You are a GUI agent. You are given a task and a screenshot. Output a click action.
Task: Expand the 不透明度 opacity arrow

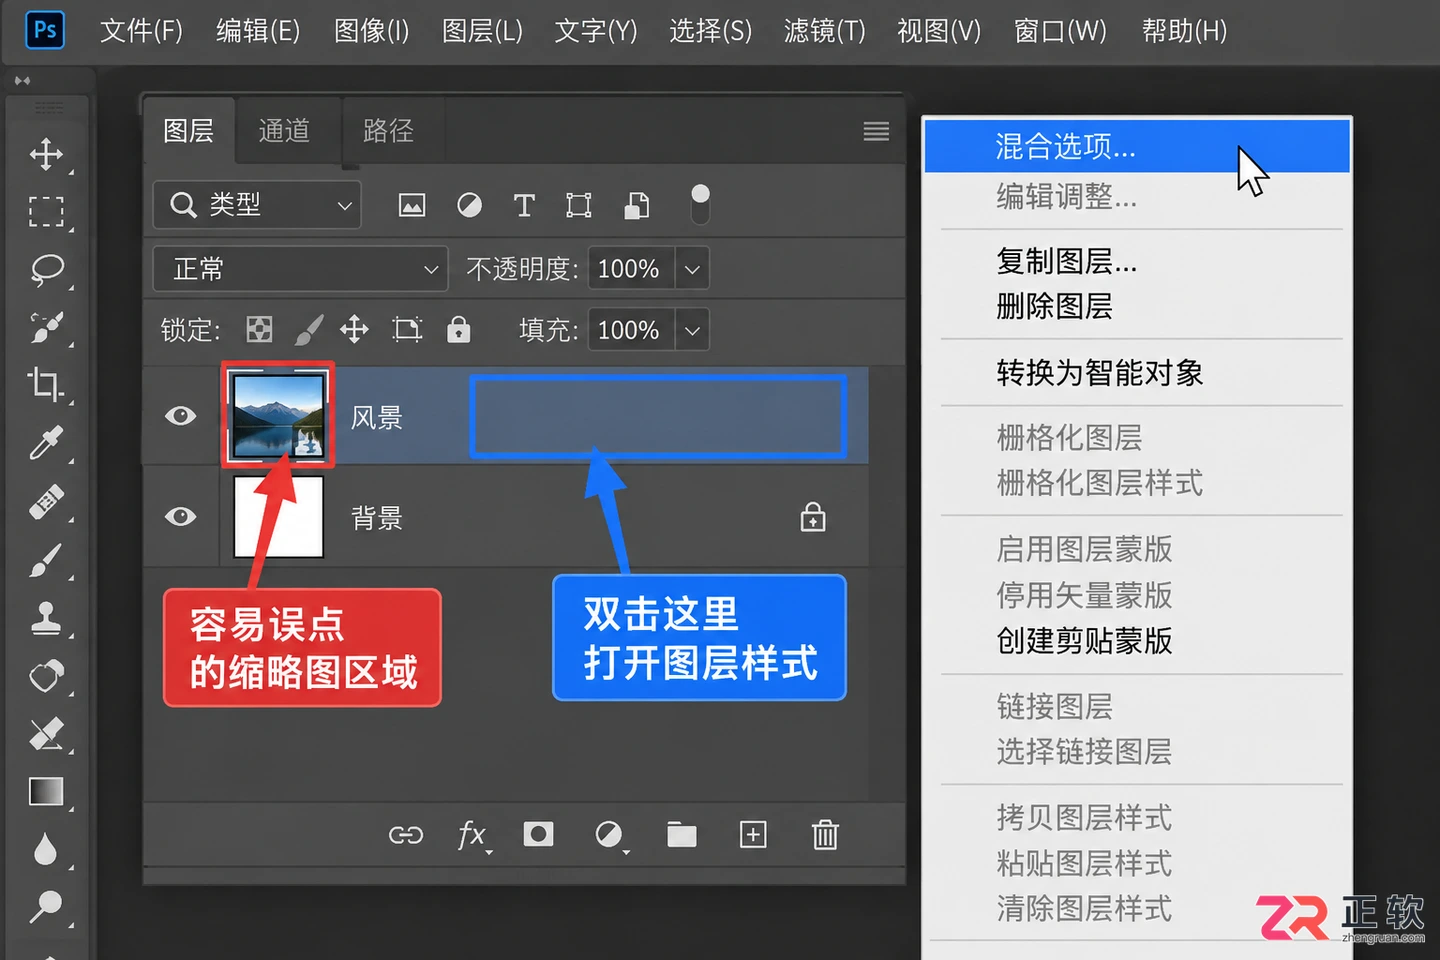tap(692, 269)
